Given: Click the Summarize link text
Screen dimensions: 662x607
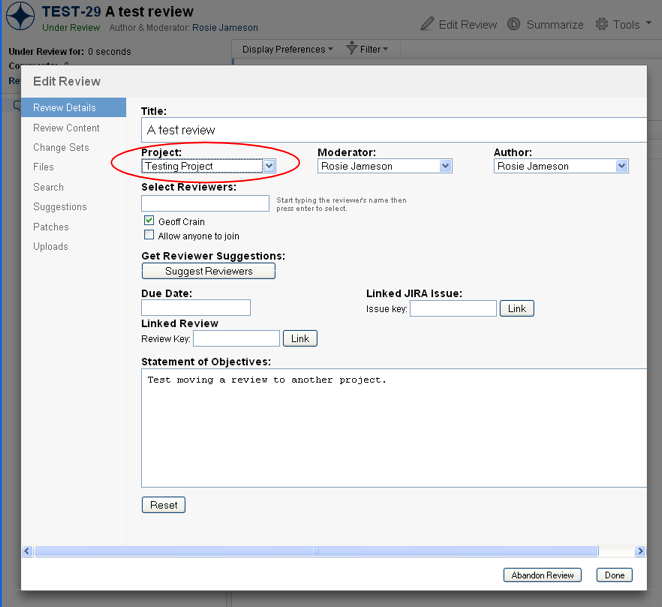Looking at the screenshot, I should tap(555, 24).
